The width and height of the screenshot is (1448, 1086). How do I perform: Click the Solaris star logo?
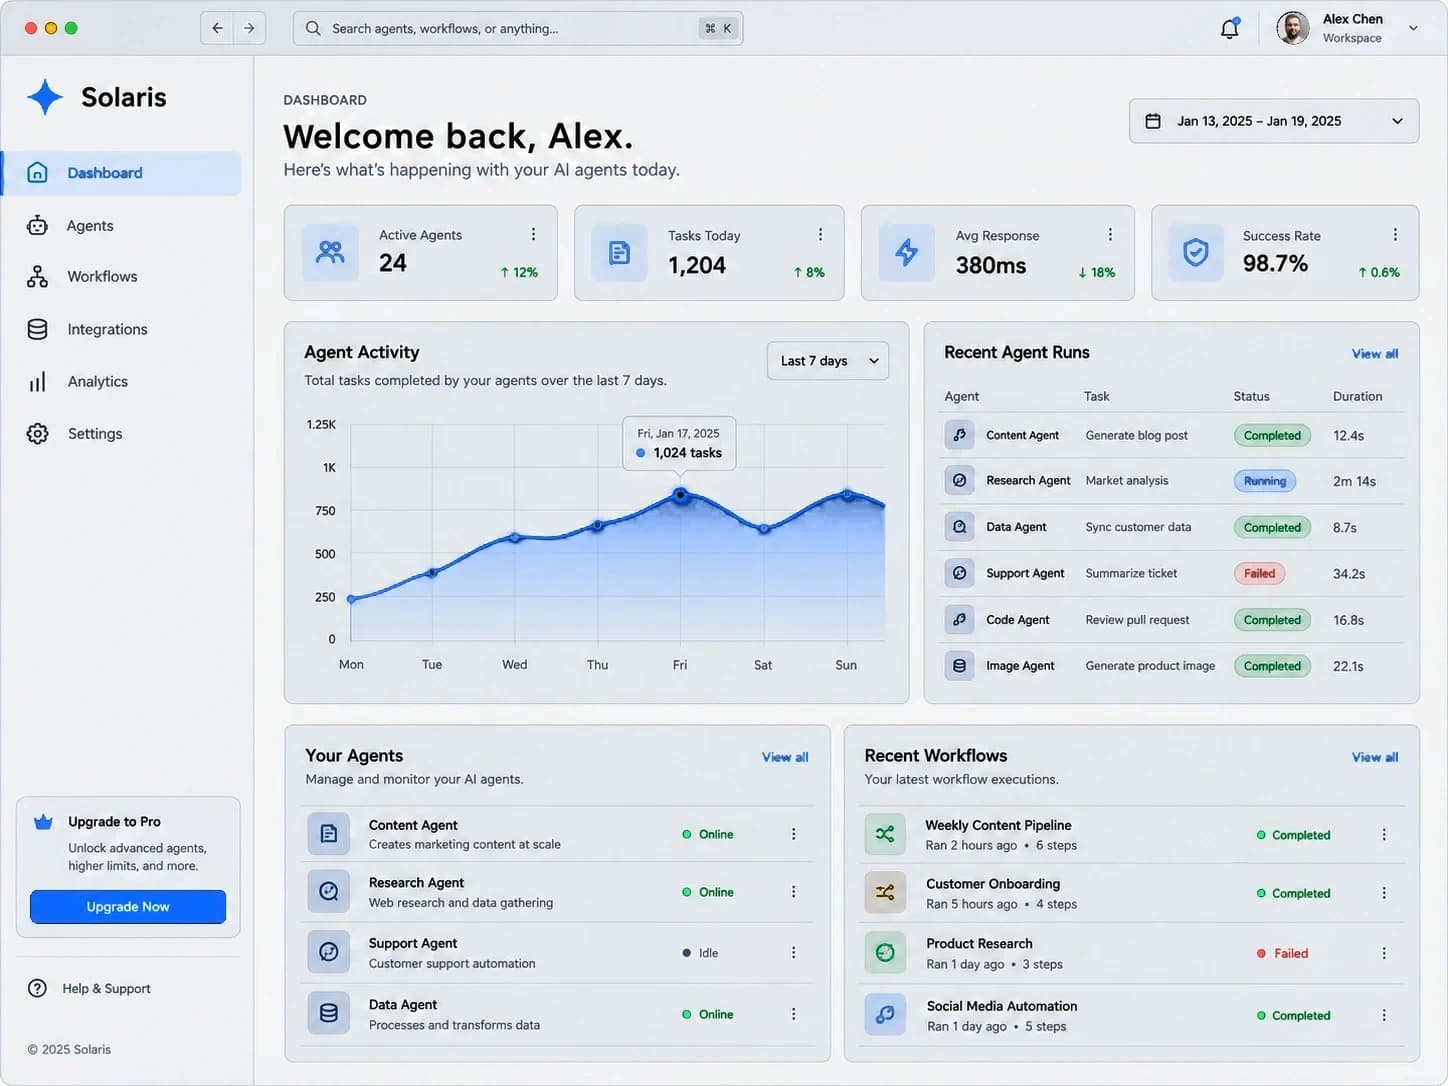(45, 97)
